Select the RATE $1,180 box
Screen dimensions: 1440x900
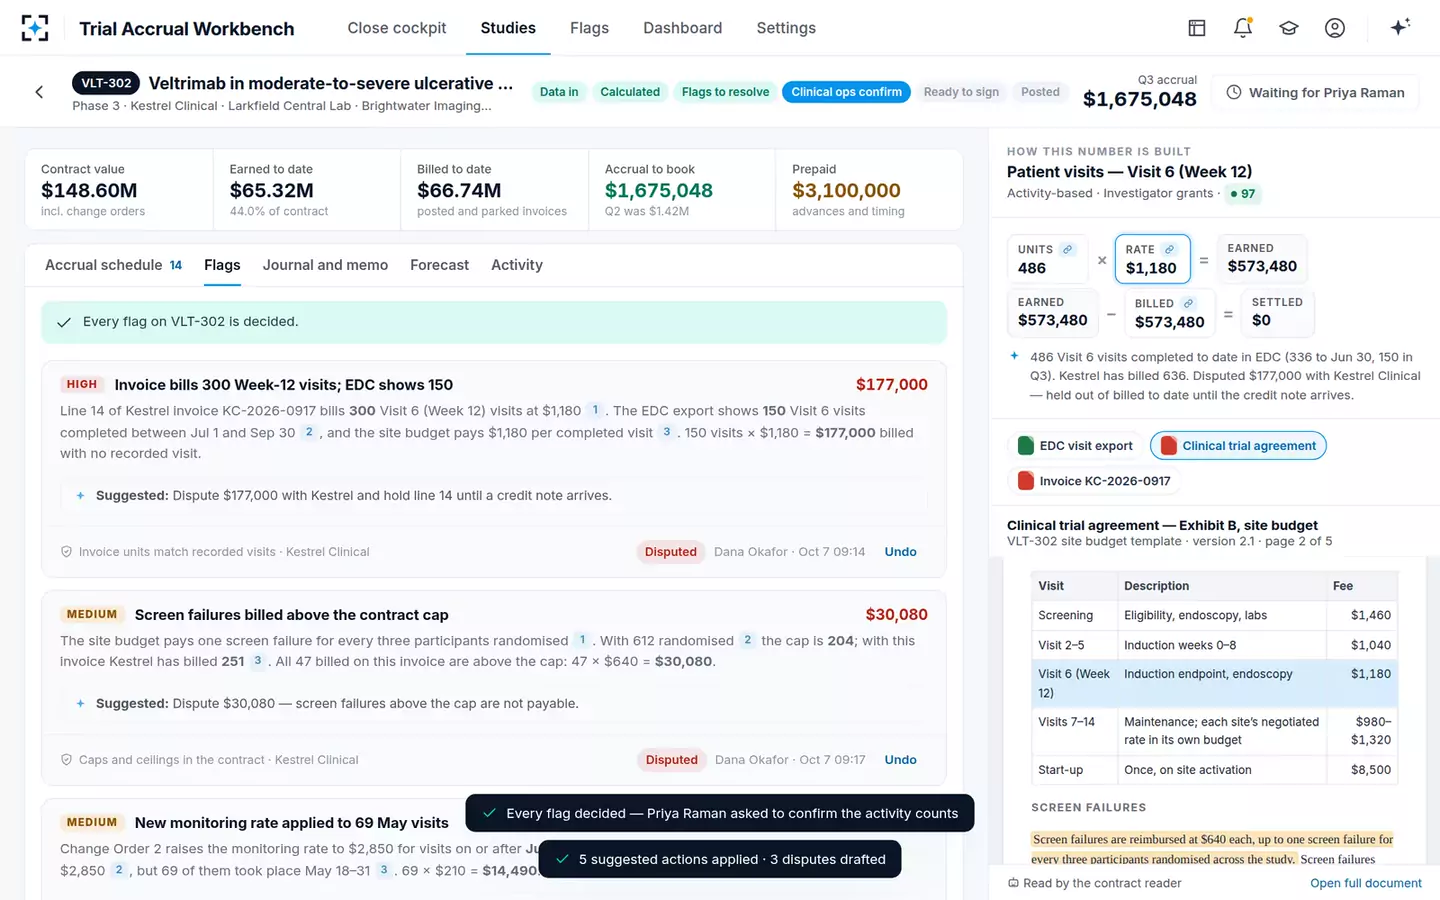point(1152,259)
